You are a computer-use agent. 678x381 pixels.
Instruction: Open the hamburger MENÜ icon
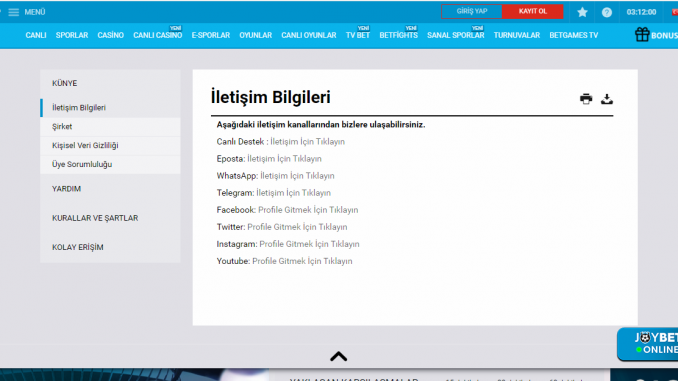[x=13, y=12]
